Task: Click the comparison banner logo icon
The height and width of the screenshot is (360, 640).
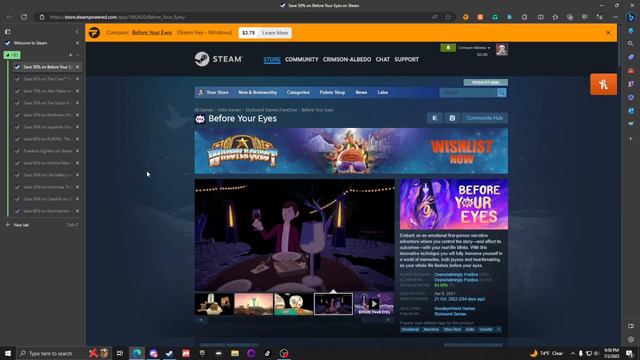Action: coord(94,33)
